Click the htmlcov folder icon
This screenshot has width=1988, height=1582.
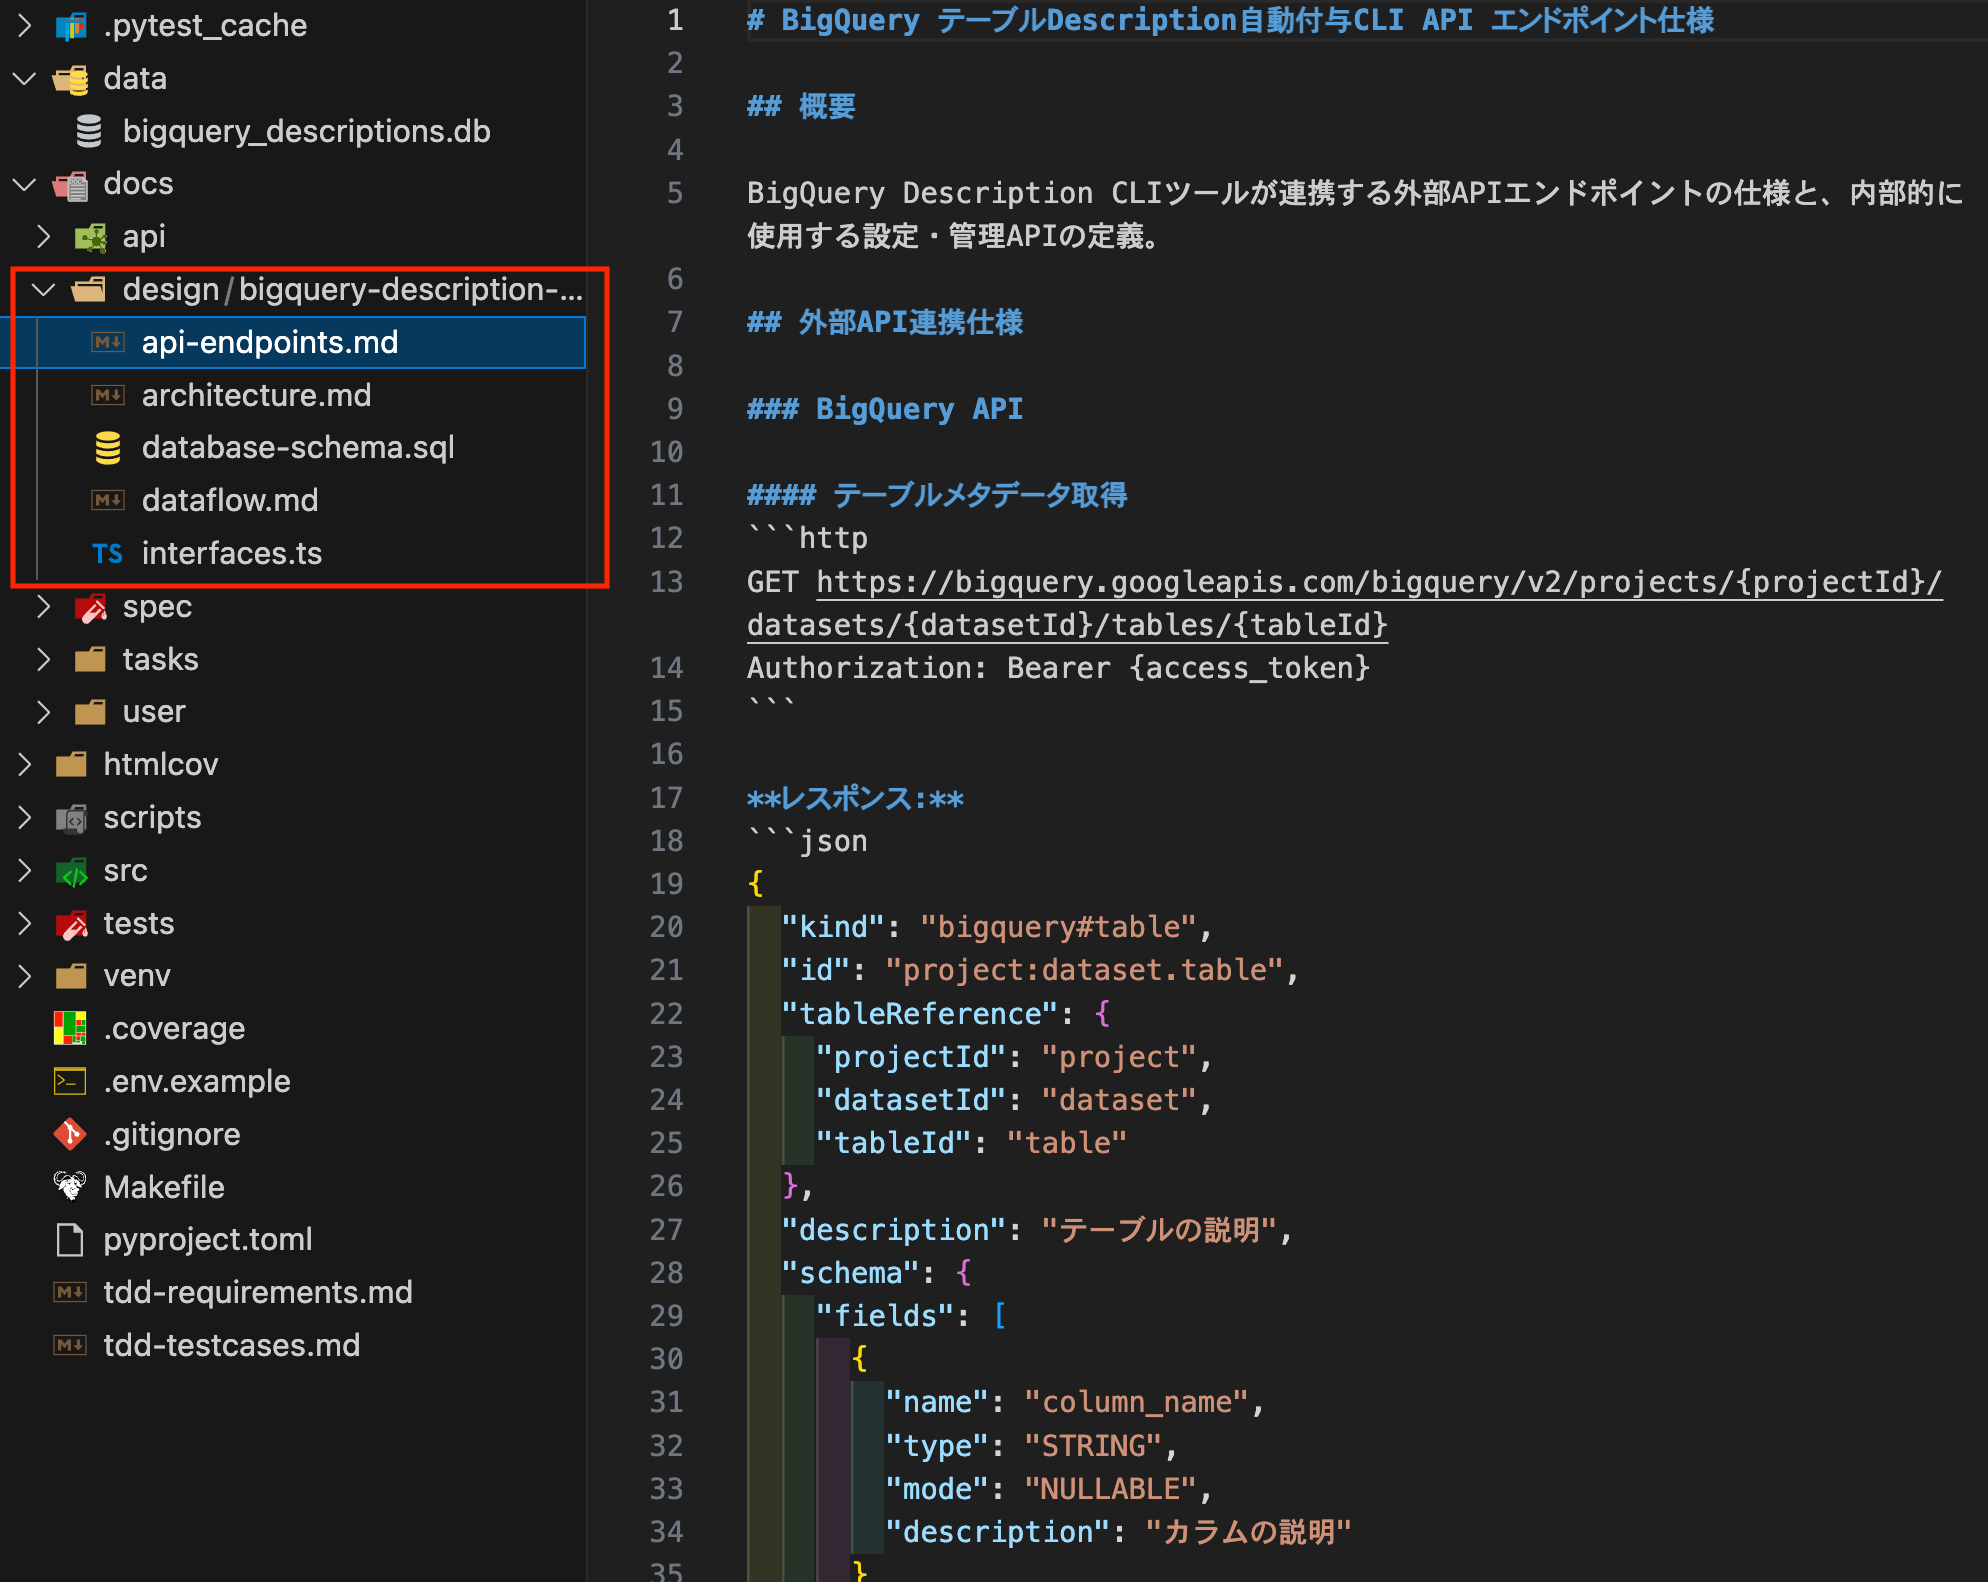[71, 765]
